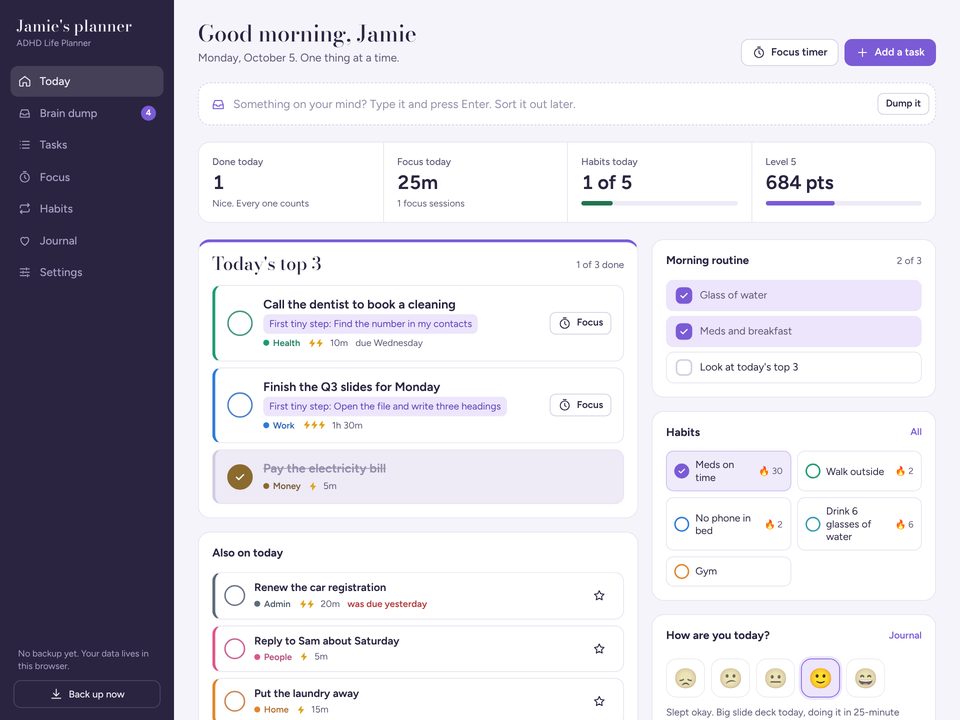Choose the neutral face mood emoji
The width and height of the screenshot is (960, 720).
775,678
